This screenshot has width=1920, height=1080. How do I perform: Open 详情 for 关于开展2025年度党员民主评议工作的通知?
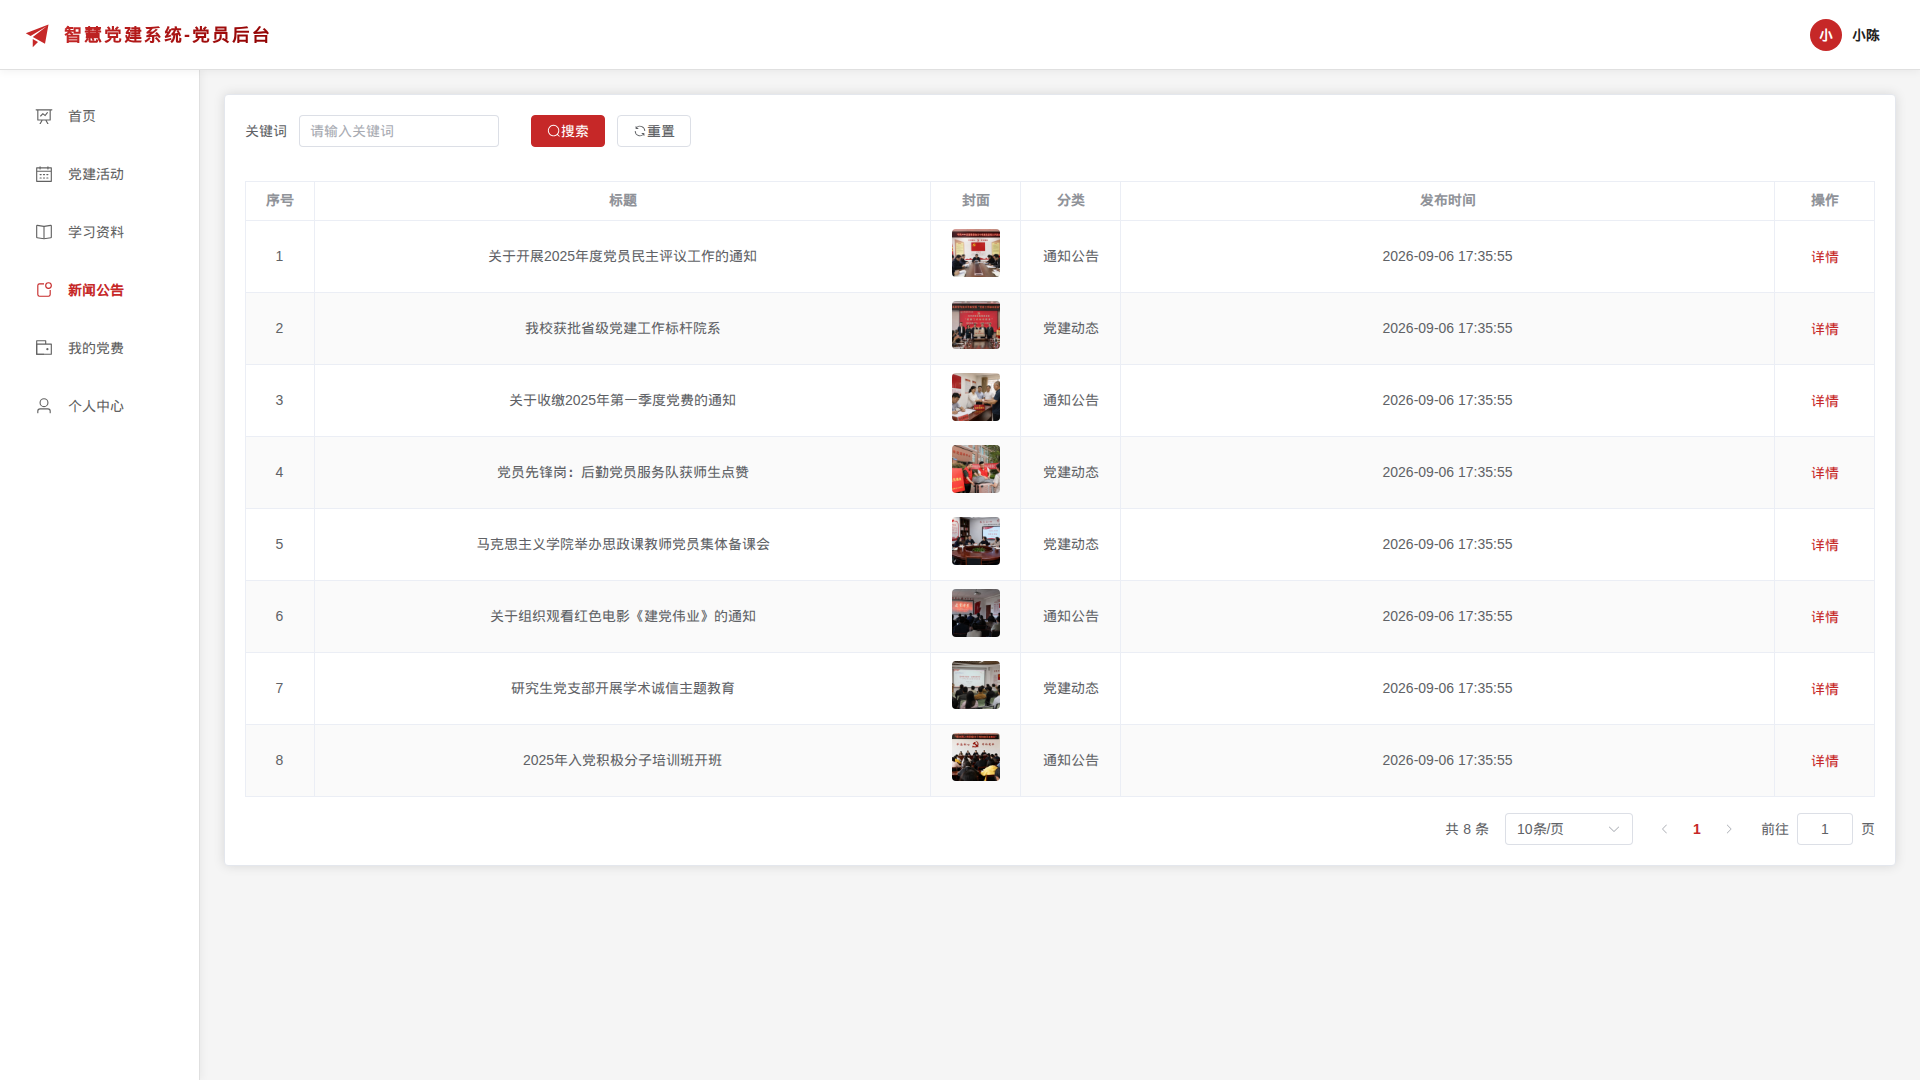[1825, 257]
